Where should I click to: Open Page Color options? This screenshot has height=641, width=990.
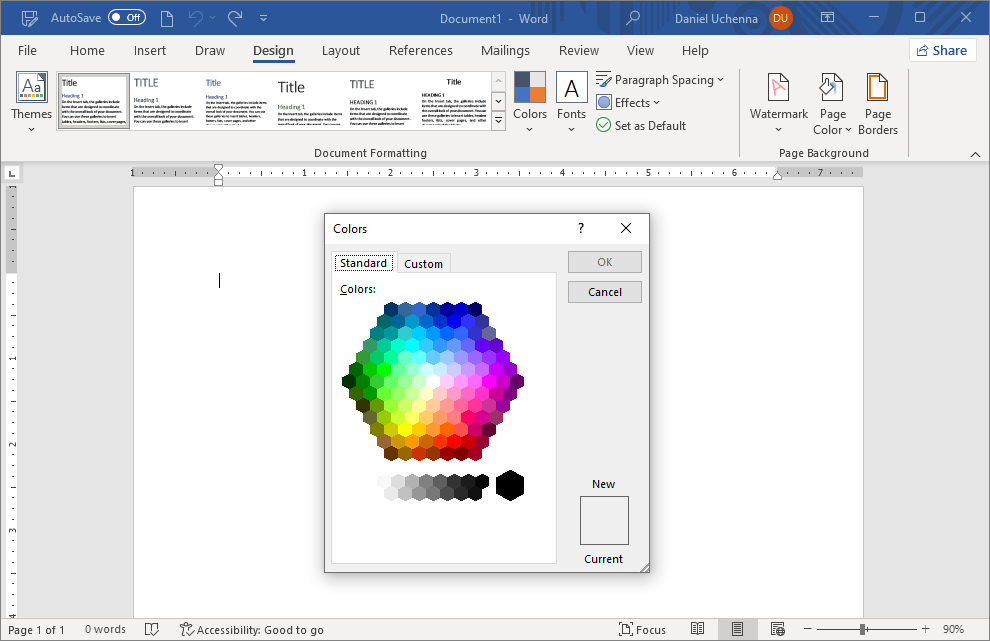832,103
